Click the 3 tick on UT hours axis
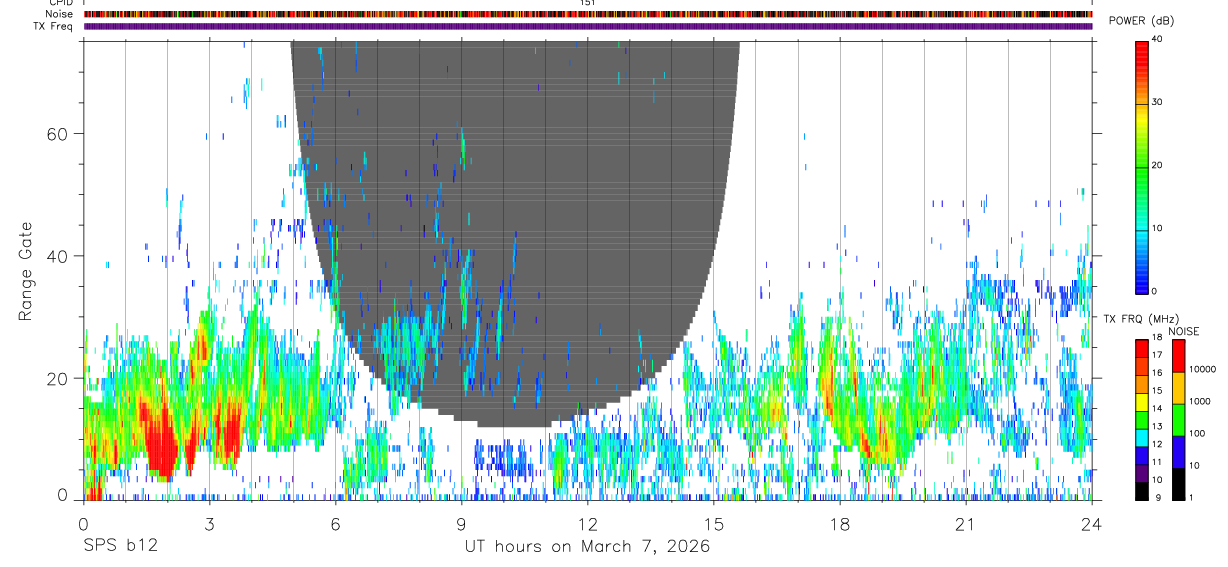Viewport: 1228px width, 567px height. tap(209, 523)
